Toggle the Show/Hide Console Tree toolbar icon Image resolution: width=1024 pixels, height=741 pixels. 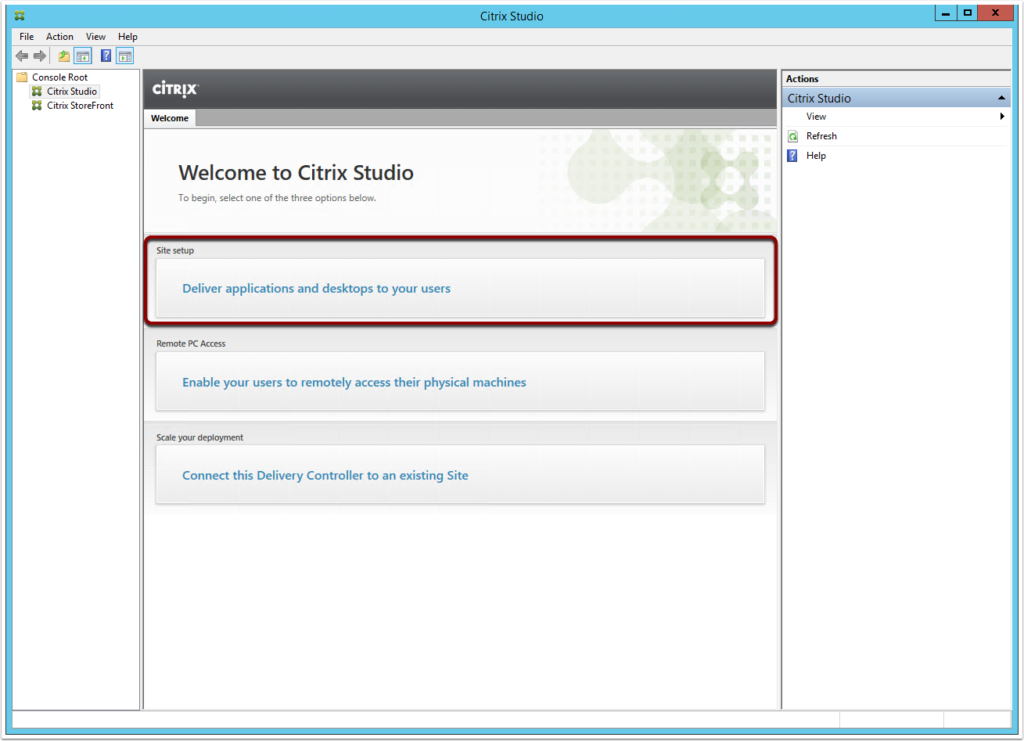click(83, 56)
